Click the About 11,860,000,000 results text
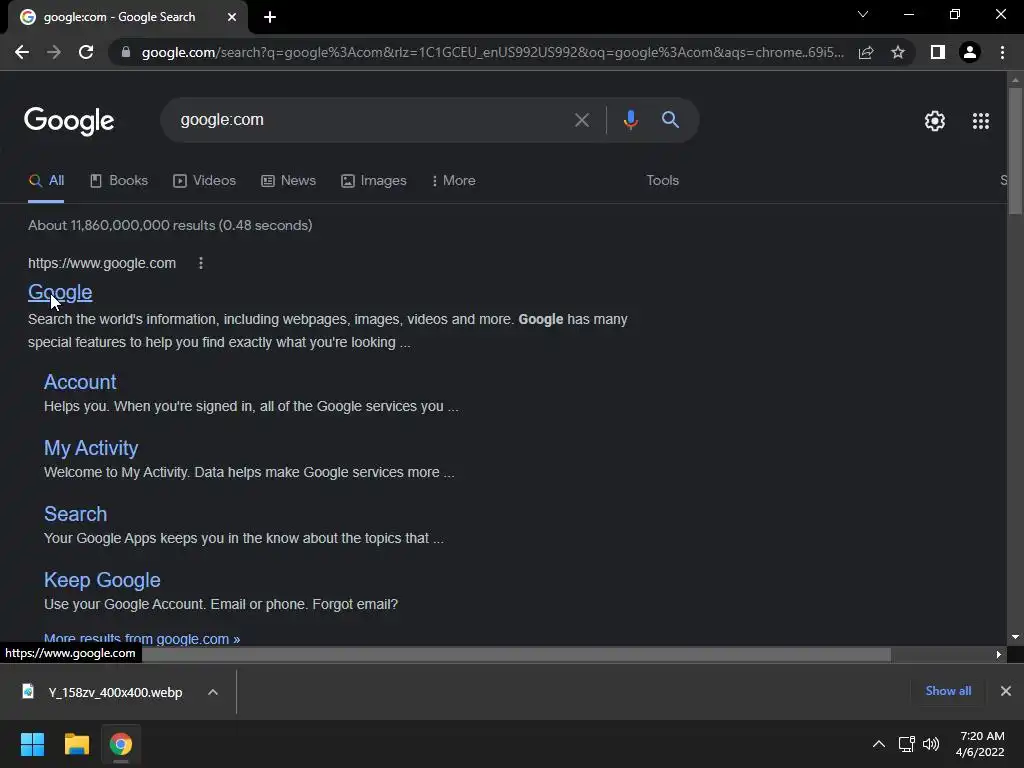This screenshot has height=768, width=1024. [x=170, y=225]
